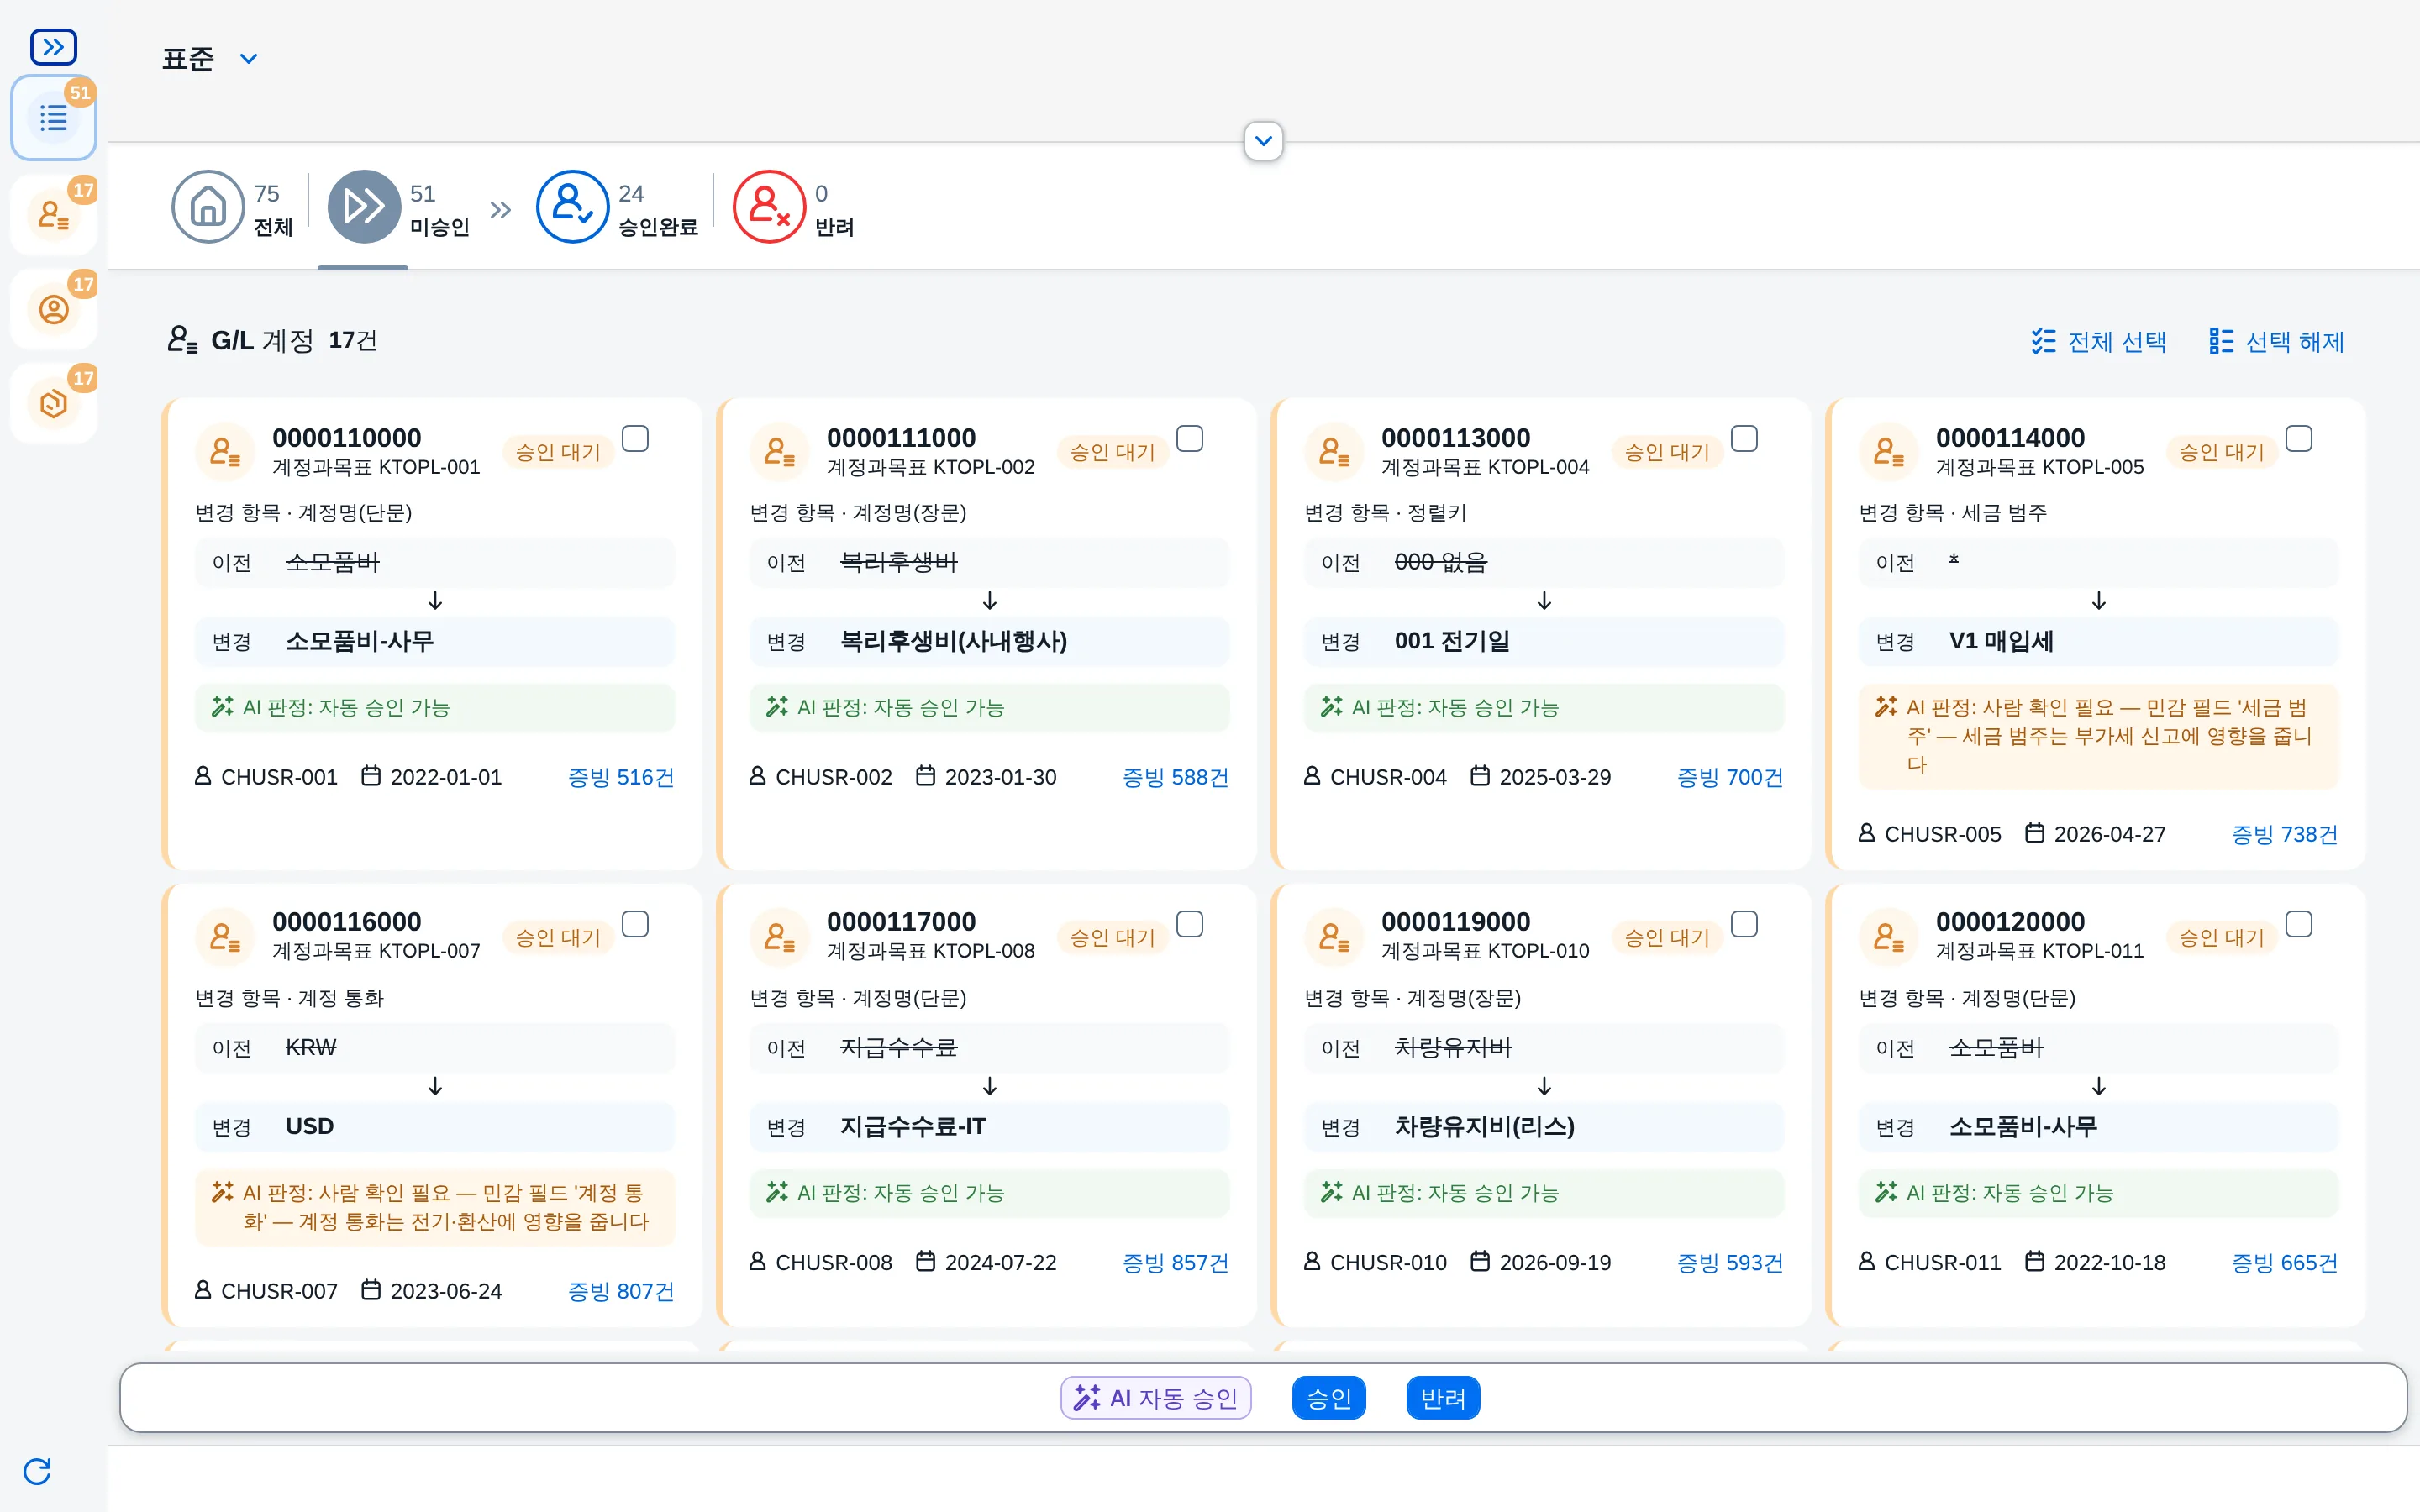Check the box for account 0000110000
The width and height of the screenshot is (2420, 1512).
[635, 439]
